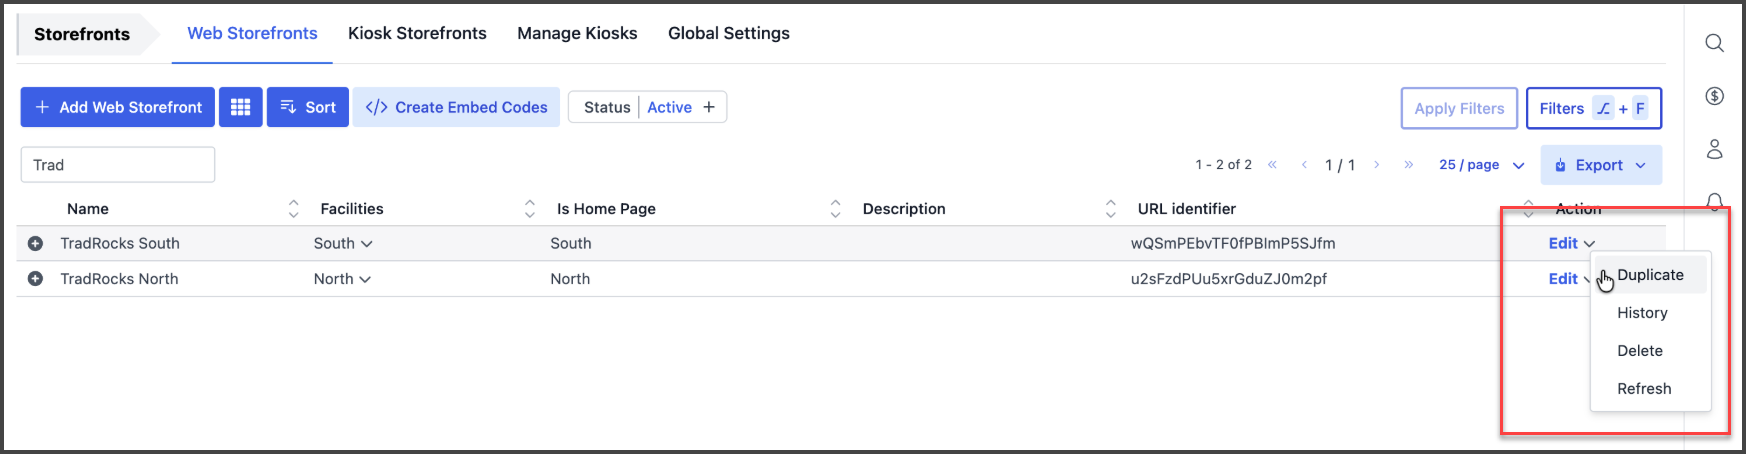Click Create Embed Codes button

[x=456, y=107]
